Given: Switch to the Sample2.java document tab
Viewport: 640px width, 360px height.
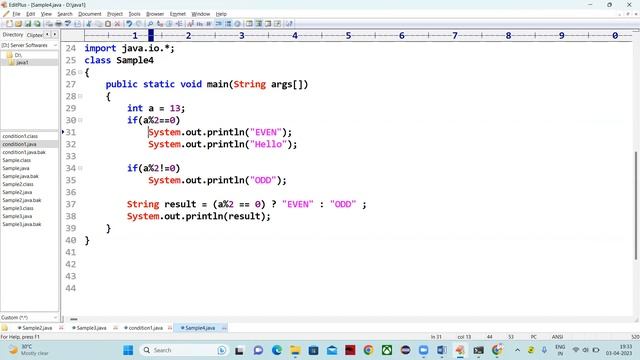Looking at the screenshot, I should 37,328.
